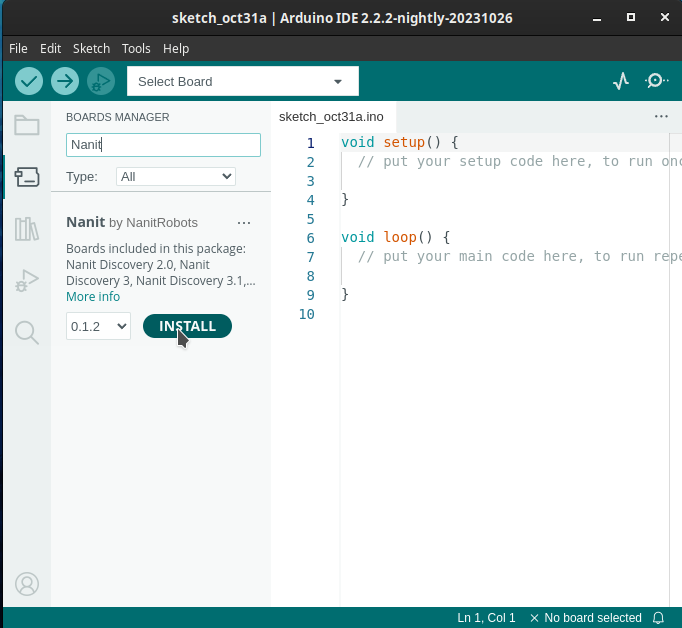Click the notifications bell in status bar
Viewport: 682px width, 628px height.
pos(659,618)
